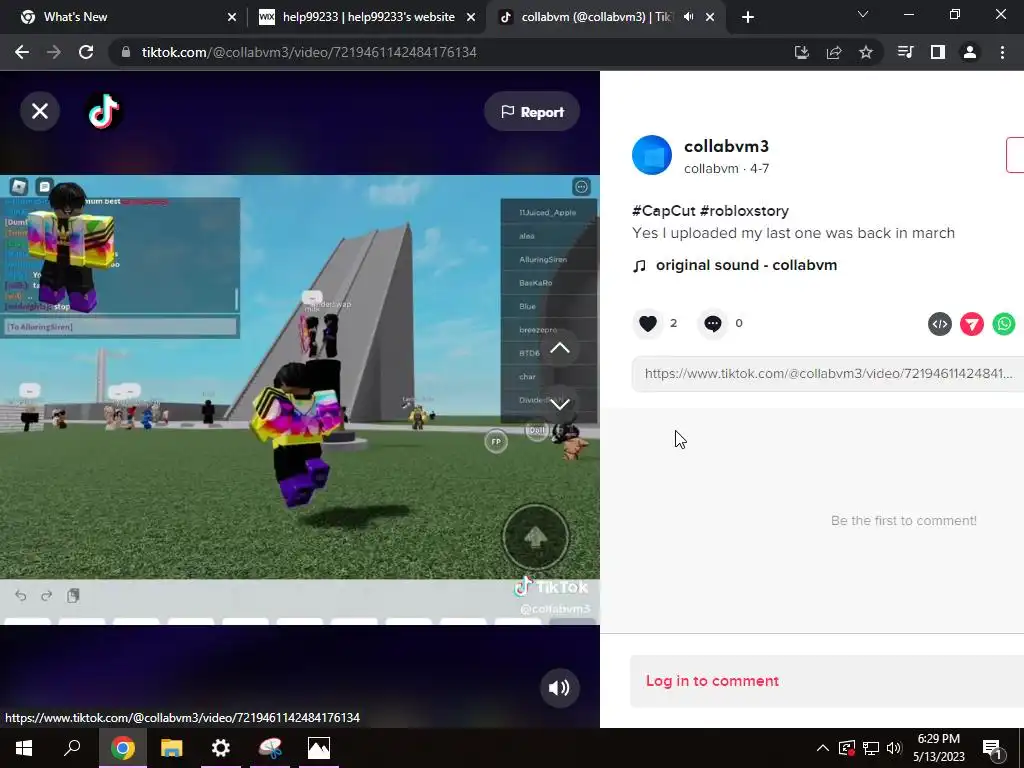Open the #CapCut hashtag
The image size is (1024, 768).
664,211
